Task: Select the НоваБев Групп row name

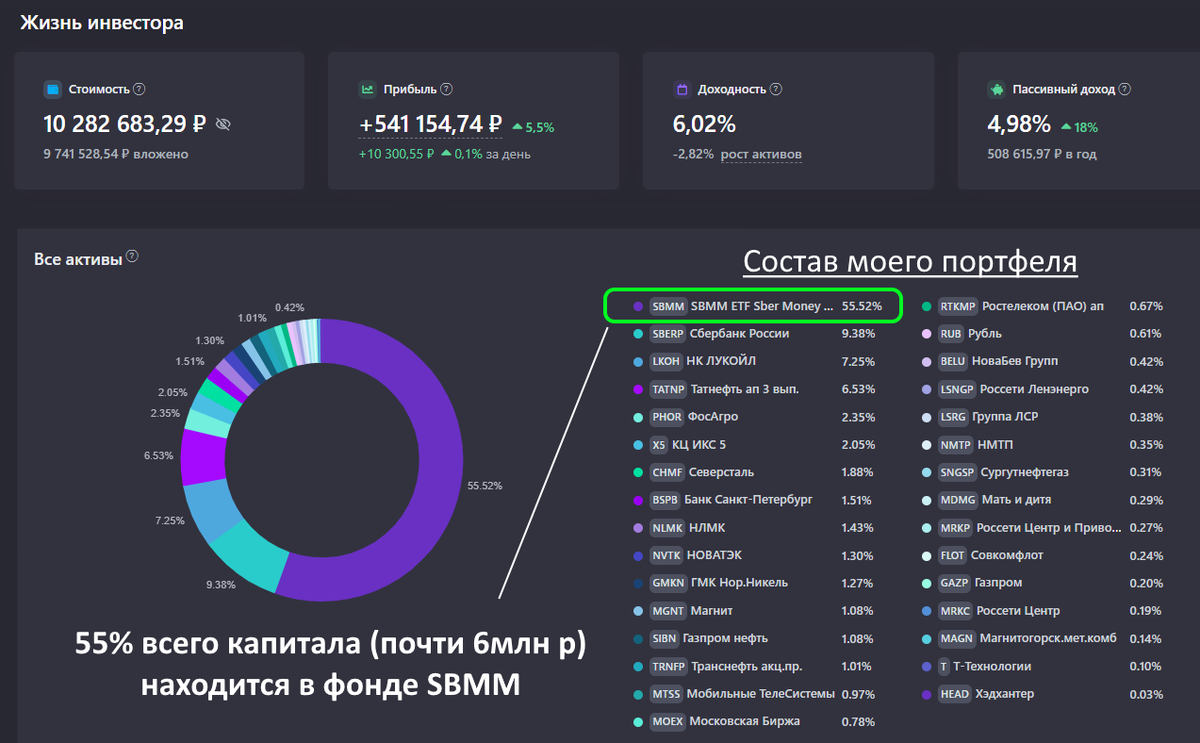Action: pos(1015,361)
